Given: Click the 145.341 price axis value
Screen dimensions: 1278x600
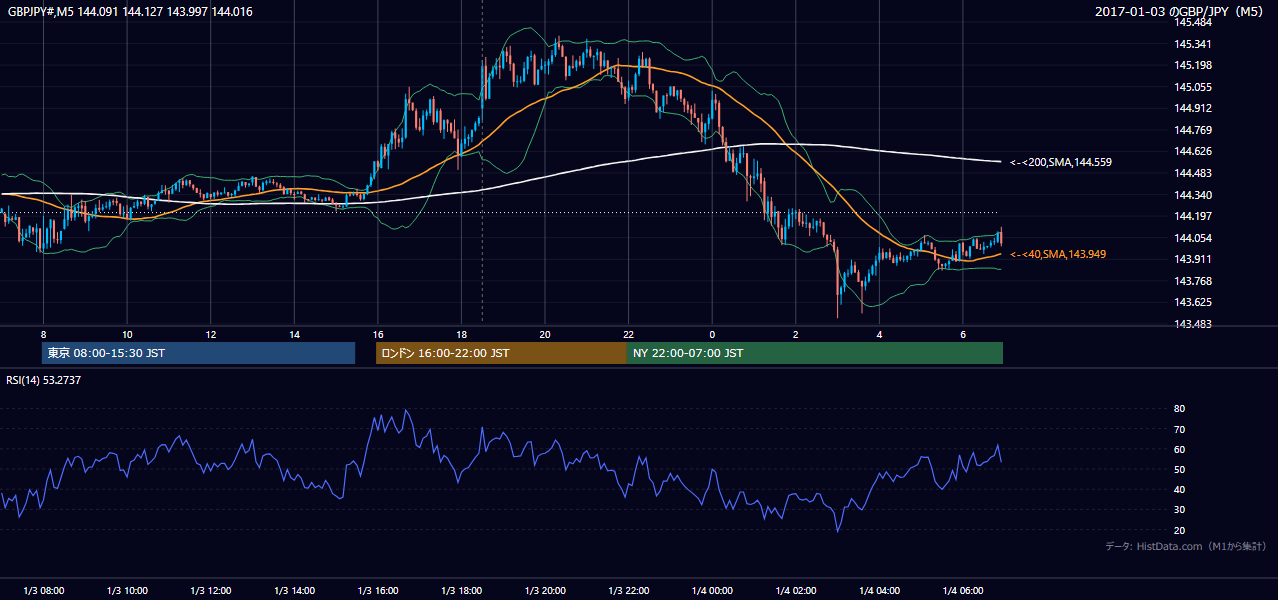Looking at the screenshot, I should click(1195, 44).
